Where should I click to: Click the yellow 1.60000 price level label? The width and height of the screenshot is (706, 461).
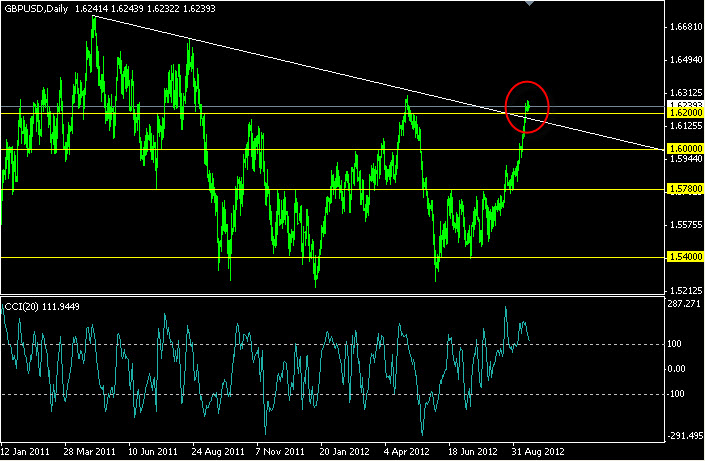(x=686, y=149)
